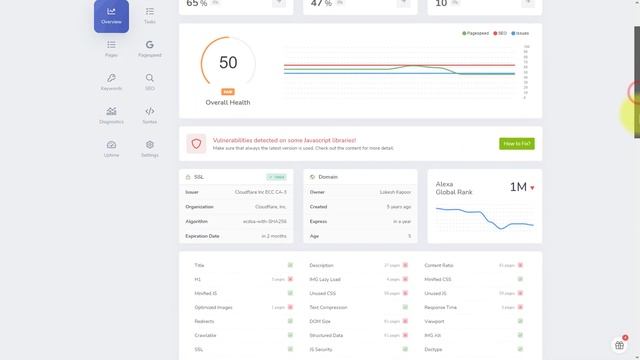The height and width of the screenshot is (360, 640).
Task: Click the Optimized Images failed status box
Action: (x=290, y=307)
